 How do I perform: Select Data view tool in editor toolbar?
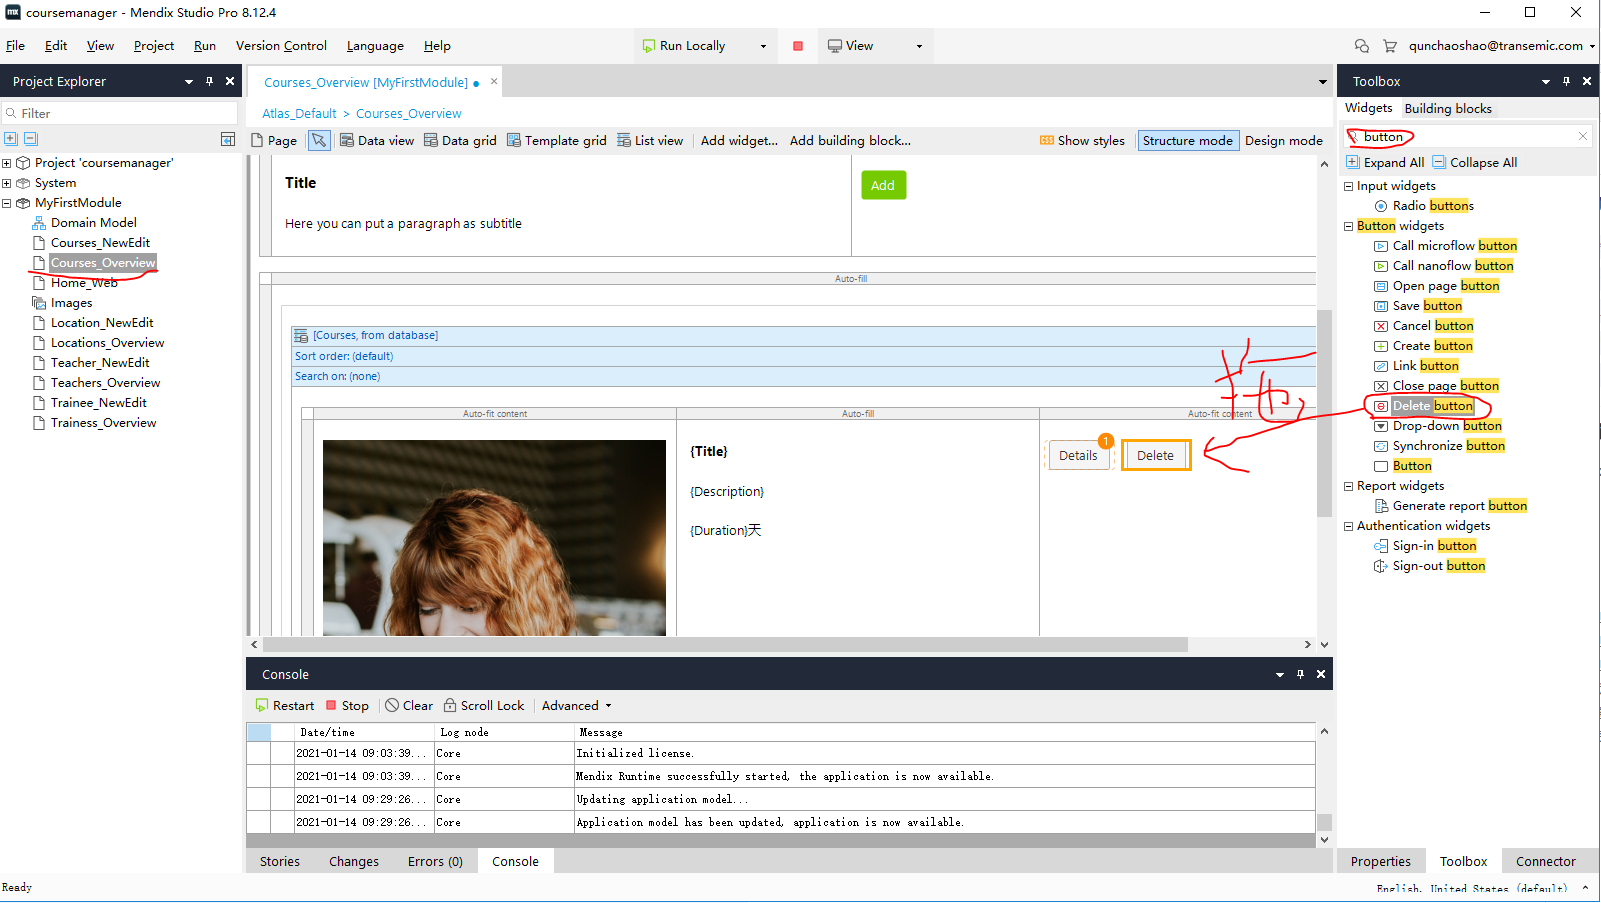coord(377,141)
